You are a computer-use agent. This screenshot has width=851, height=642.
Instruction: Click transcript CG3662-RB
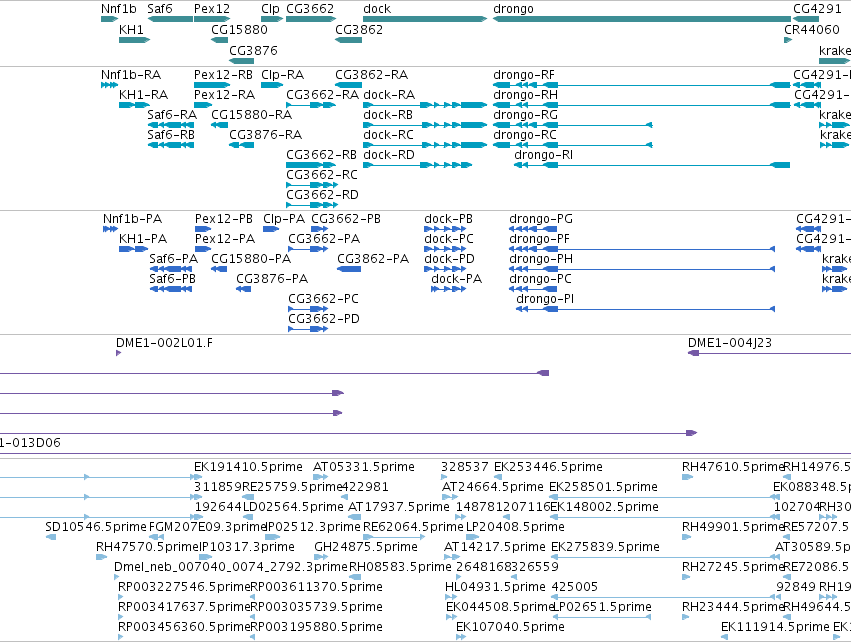tap(321, 155)
